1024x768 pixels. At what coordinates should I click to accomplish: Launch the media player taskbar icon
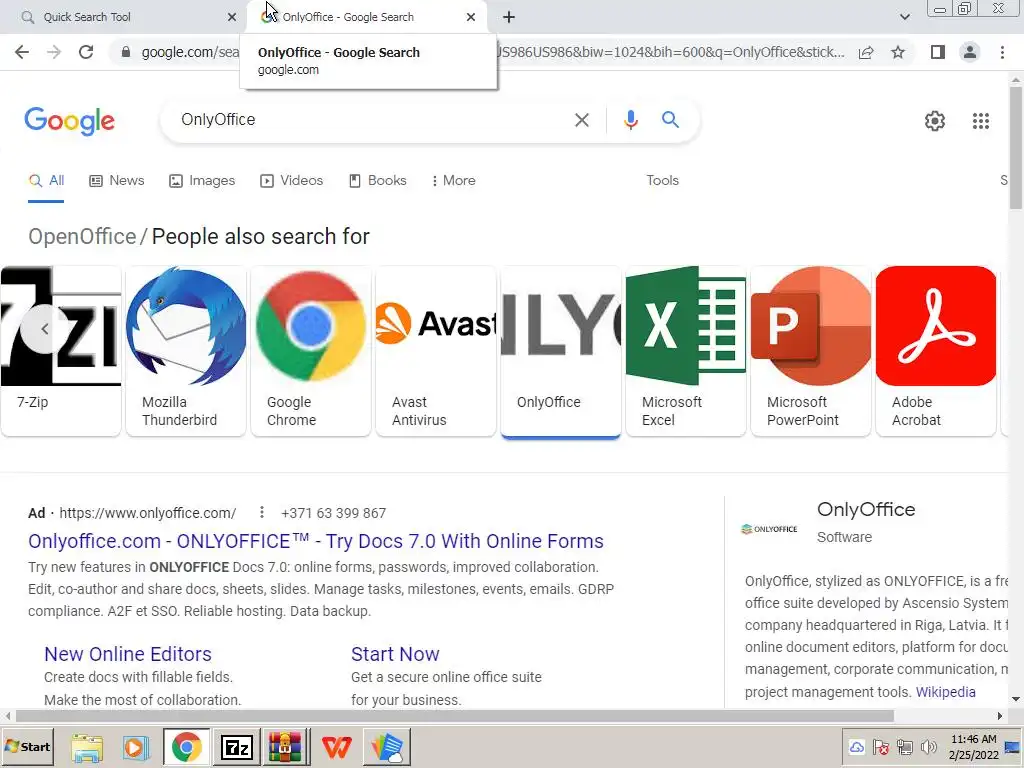pos(136,748)
